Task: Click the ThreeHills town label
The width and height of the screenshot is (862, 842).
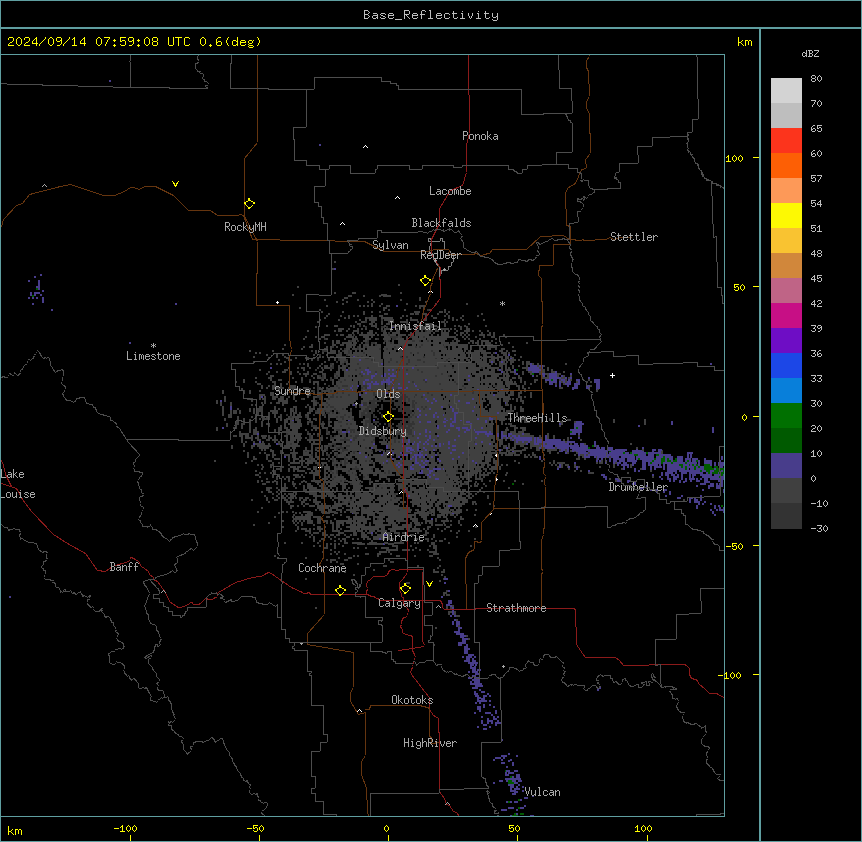Action: point(537,418)
